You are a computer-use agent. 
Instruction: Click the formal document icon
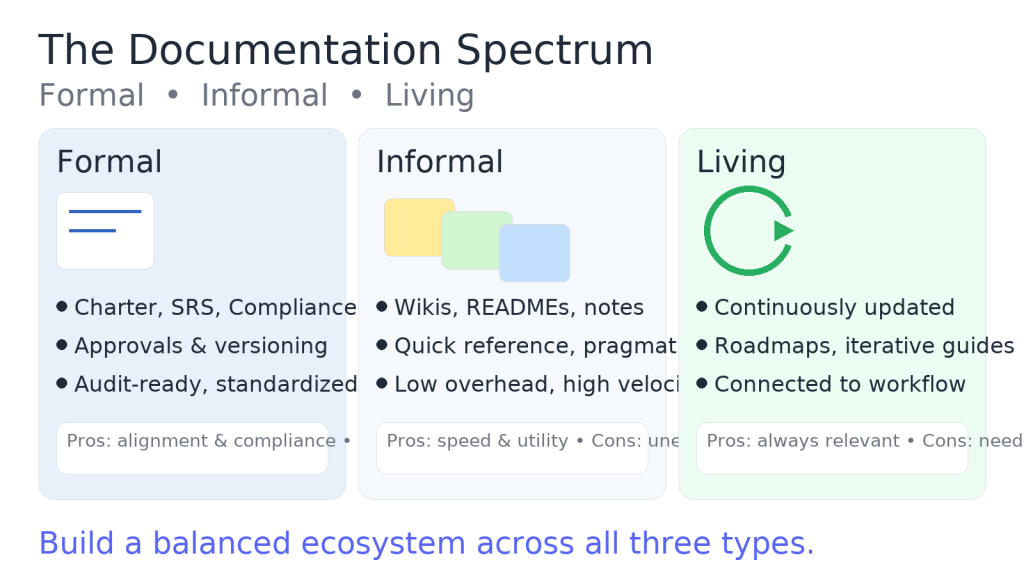pyautogui.click(x=105, y=231)
